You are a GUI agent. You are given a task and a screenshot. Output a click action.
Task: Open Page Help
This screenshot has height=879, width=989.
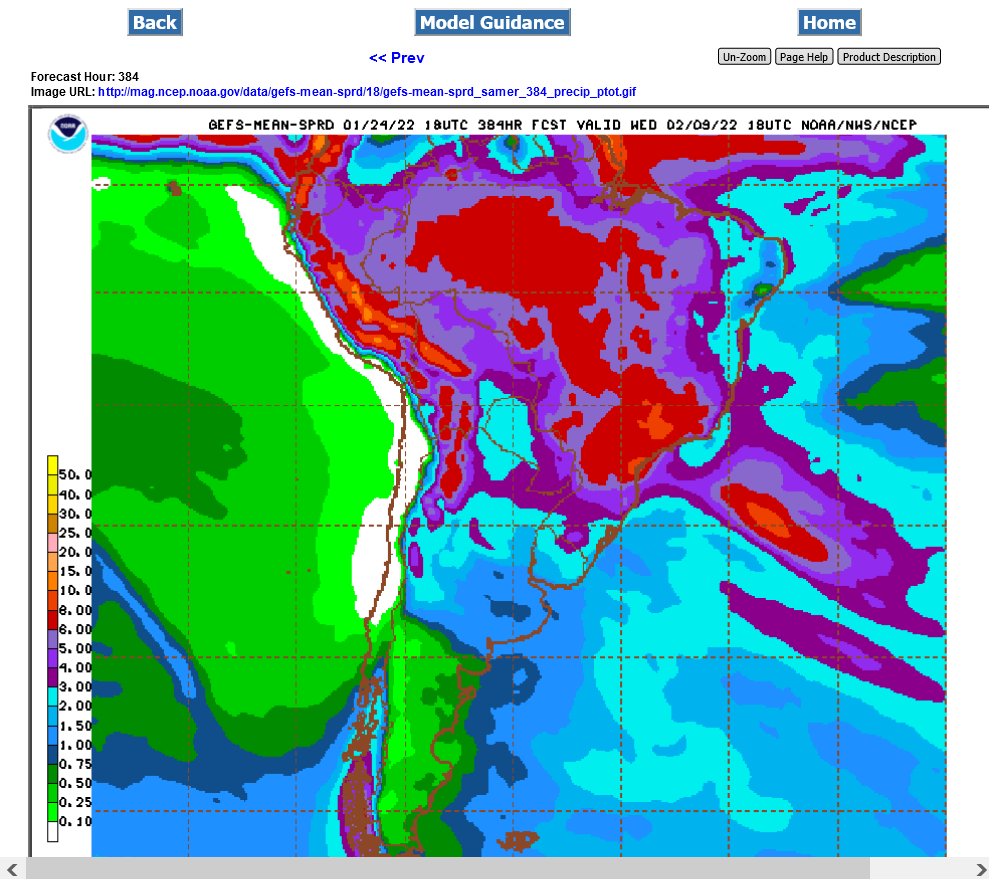coord(804,57)
